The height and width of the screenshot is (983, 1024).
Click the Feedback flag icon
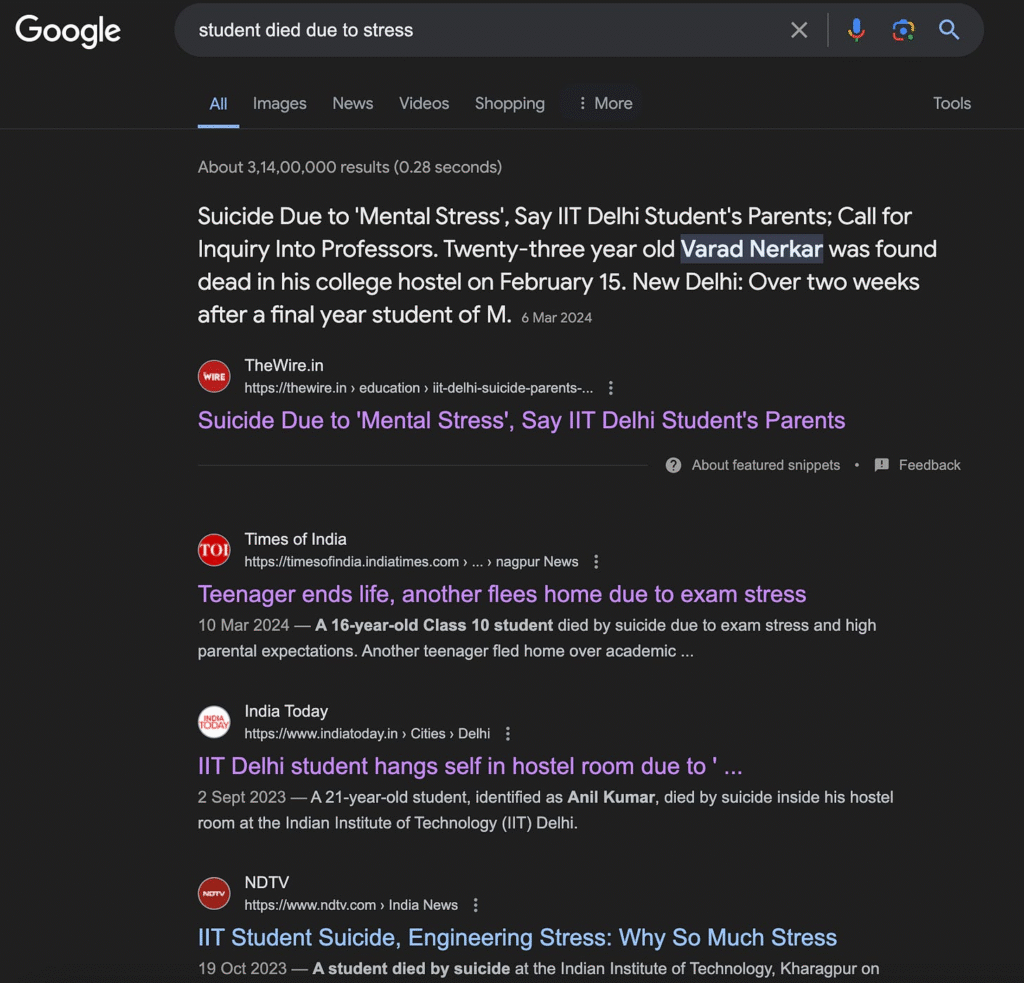click(x=882, y=465)
